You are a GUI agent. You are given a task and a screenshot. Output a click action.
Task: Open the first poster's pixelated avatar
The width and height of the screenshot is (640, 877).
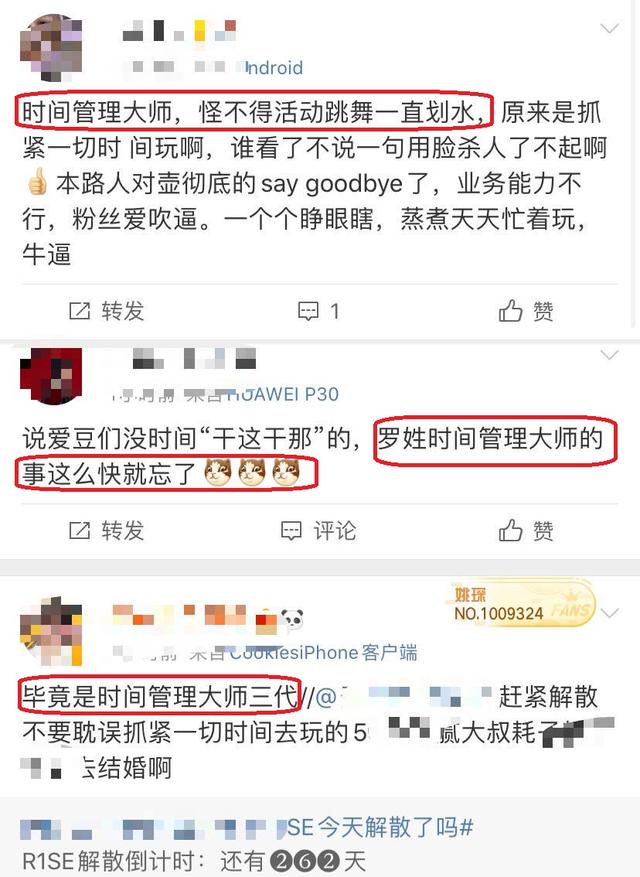coord(51,48)
